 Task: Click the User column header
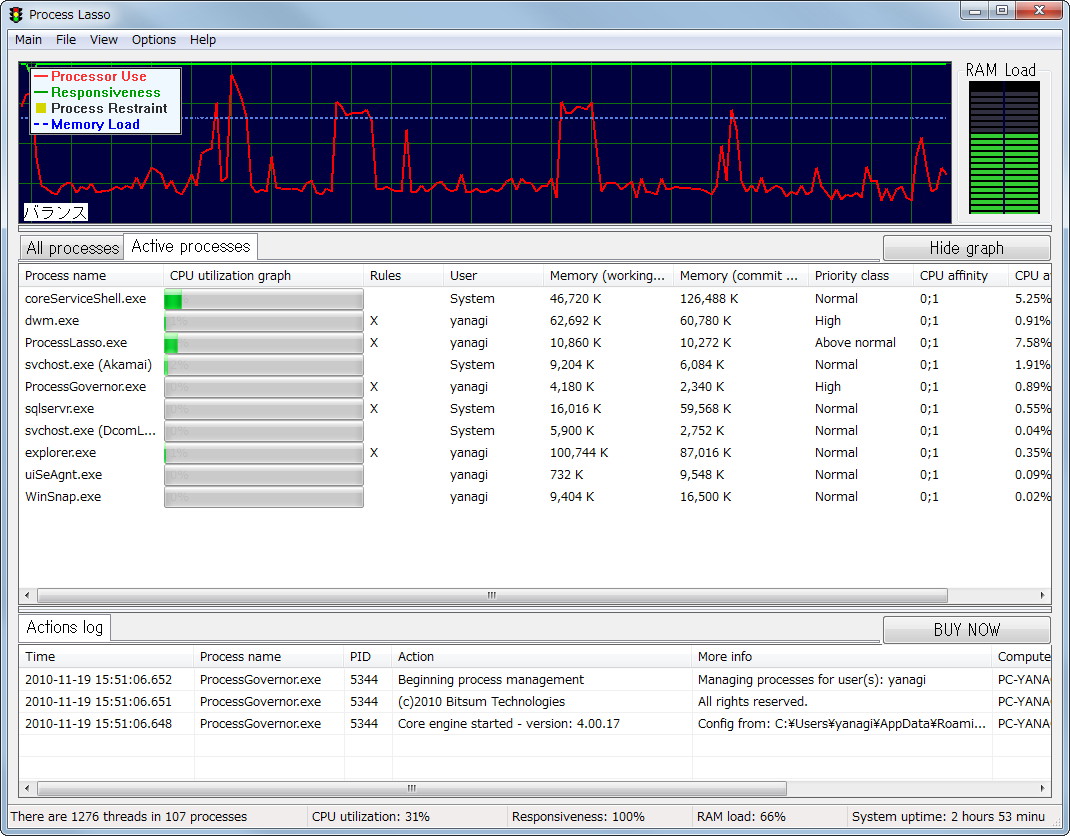493,276
